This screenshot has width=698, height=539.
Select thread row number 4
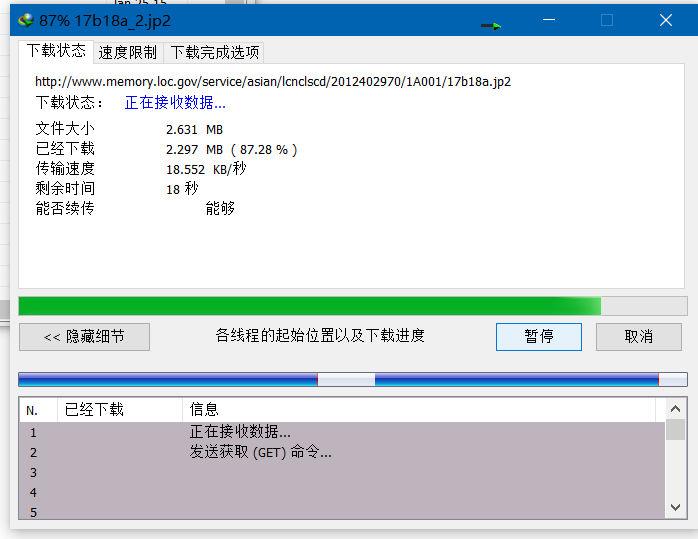click(x=342, y=493)
